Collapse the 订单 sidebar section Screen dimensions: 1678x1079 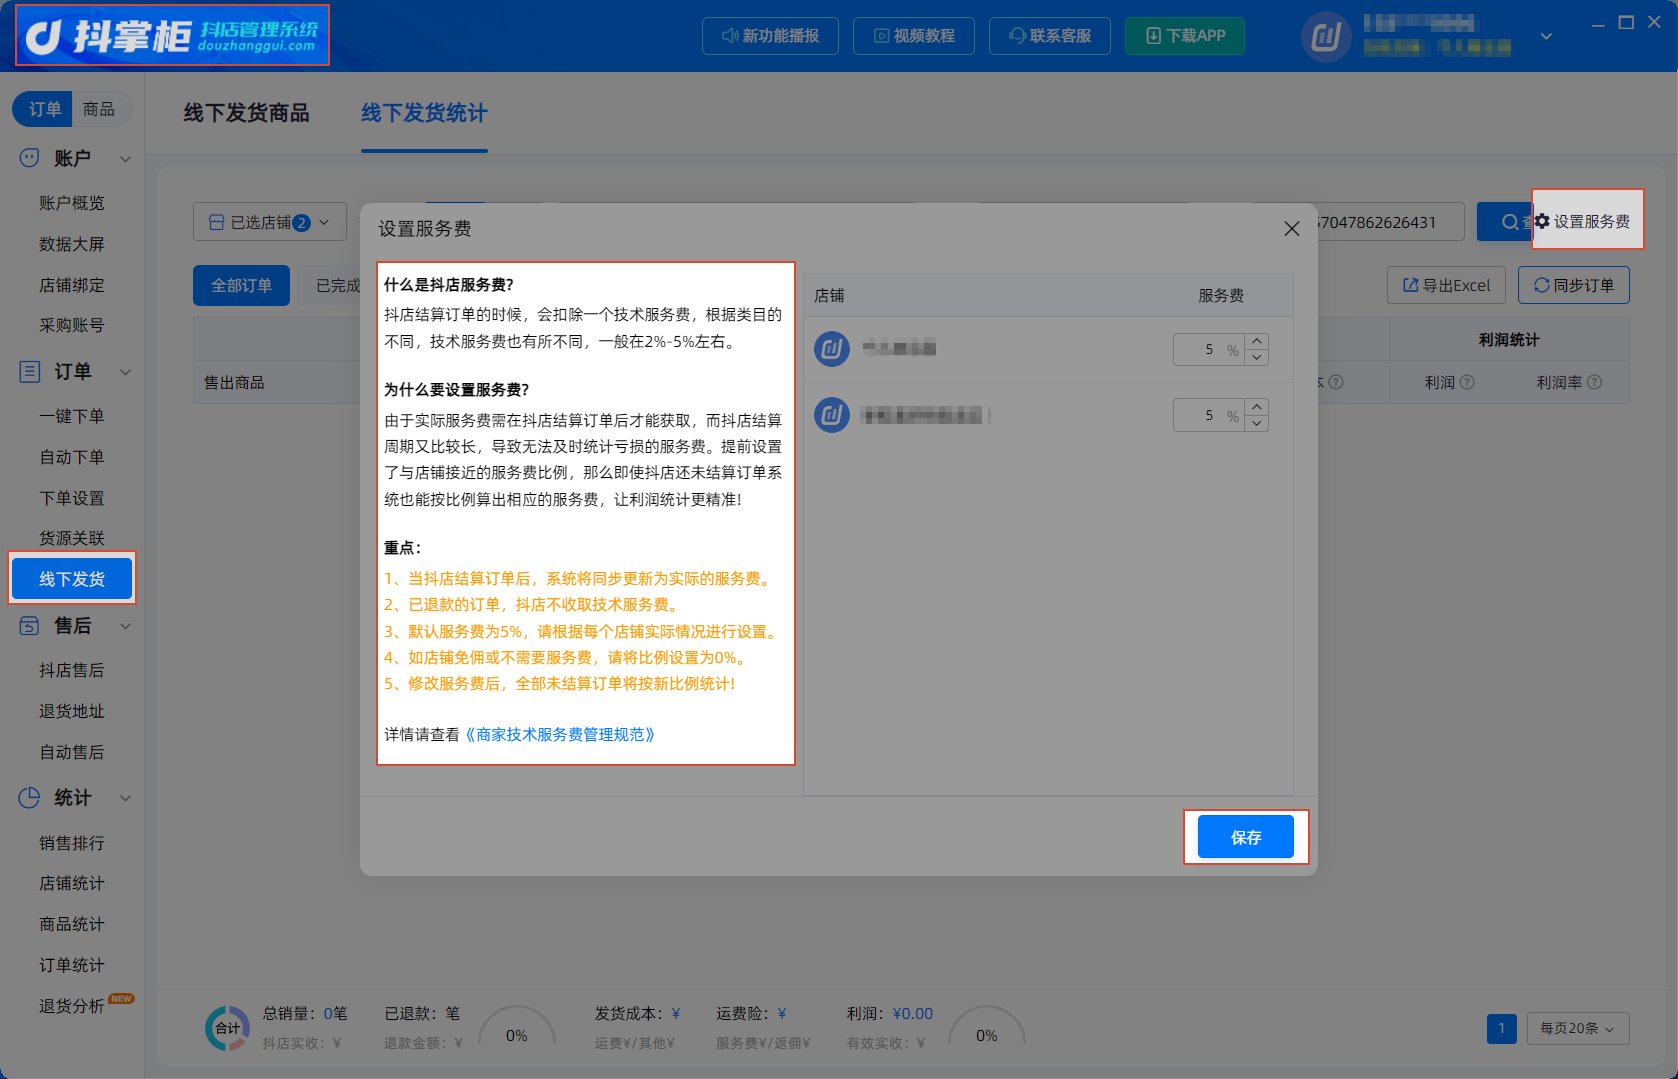tap(126, 372)
